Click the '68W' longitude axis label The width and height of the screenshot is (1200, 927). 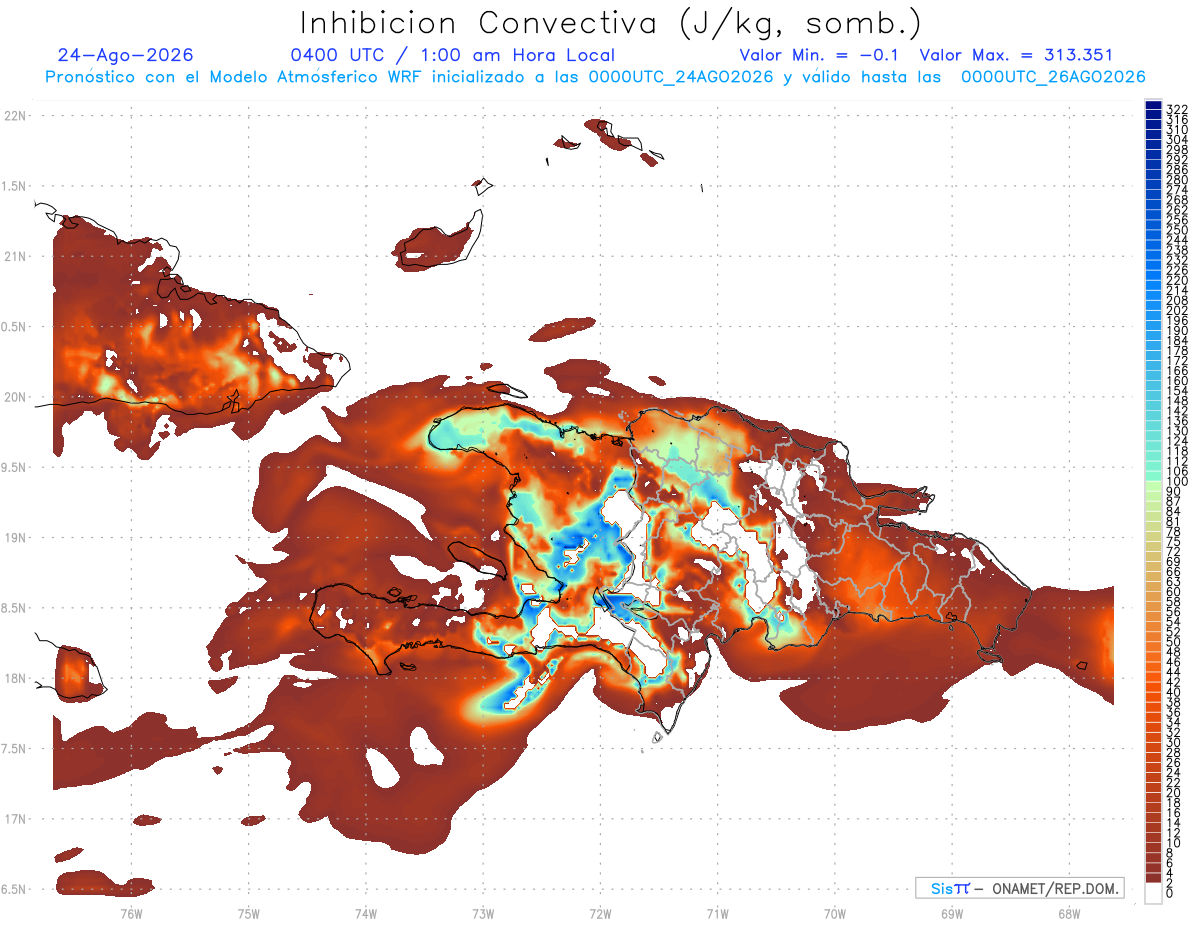coord(1068,913)
